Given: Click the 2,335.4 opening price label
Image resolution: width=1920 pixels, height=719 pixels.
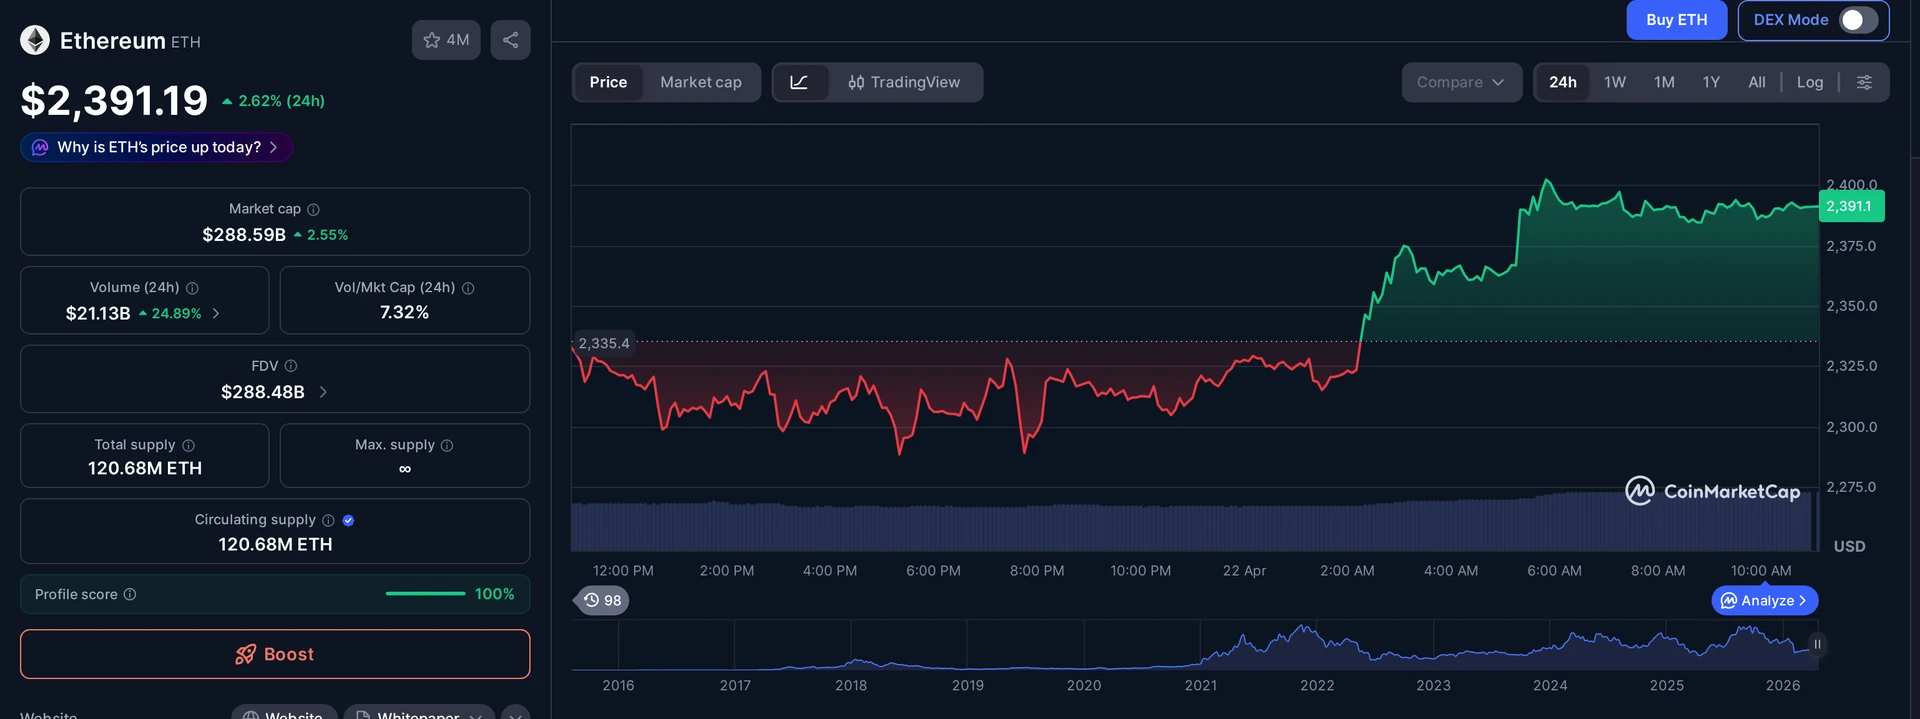Looking at the screenshot, I should [x=603, y=343].
